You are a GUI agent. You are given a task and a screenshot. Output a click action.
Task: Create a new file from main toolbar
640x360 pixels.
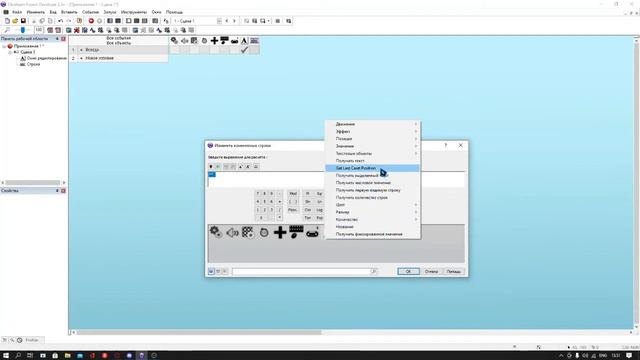(x=7, y=21)
